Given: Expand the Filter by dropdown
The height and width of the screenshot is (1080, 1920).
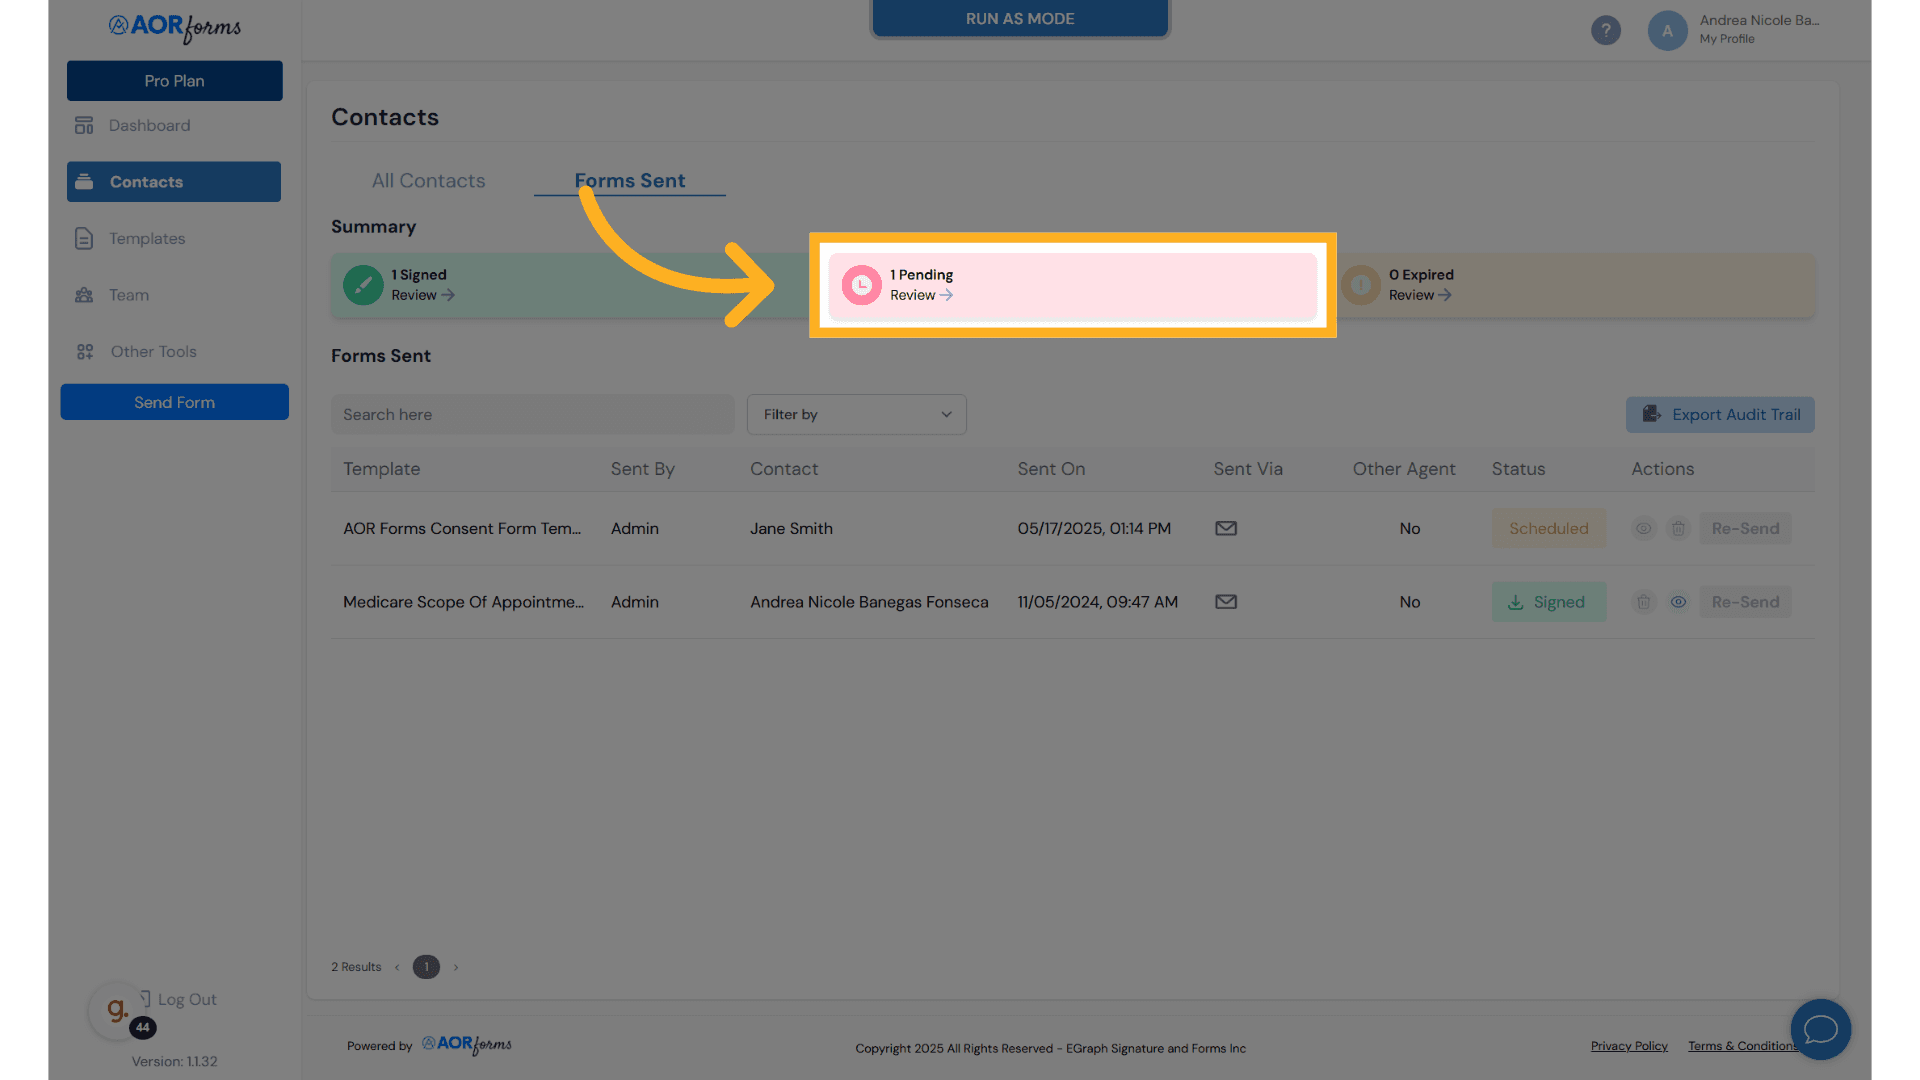Looking at the screenshot, I should 857,414.
